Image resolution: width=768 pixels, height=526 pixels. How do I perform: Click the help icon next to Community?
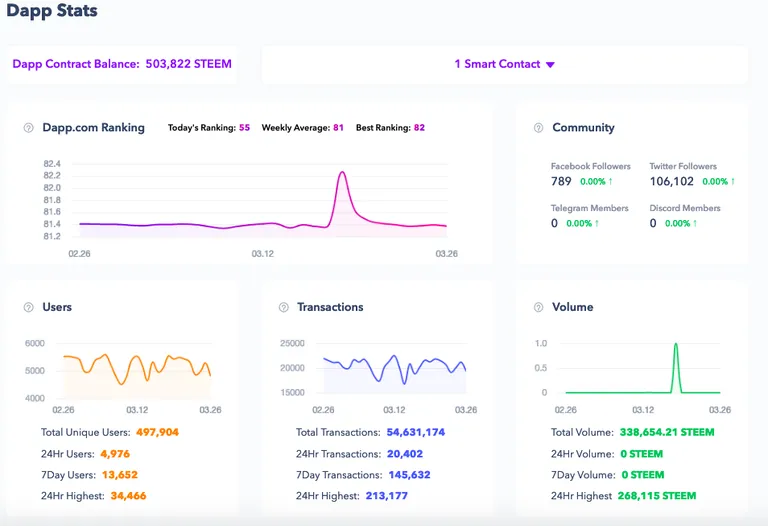(x=538, y=128)
